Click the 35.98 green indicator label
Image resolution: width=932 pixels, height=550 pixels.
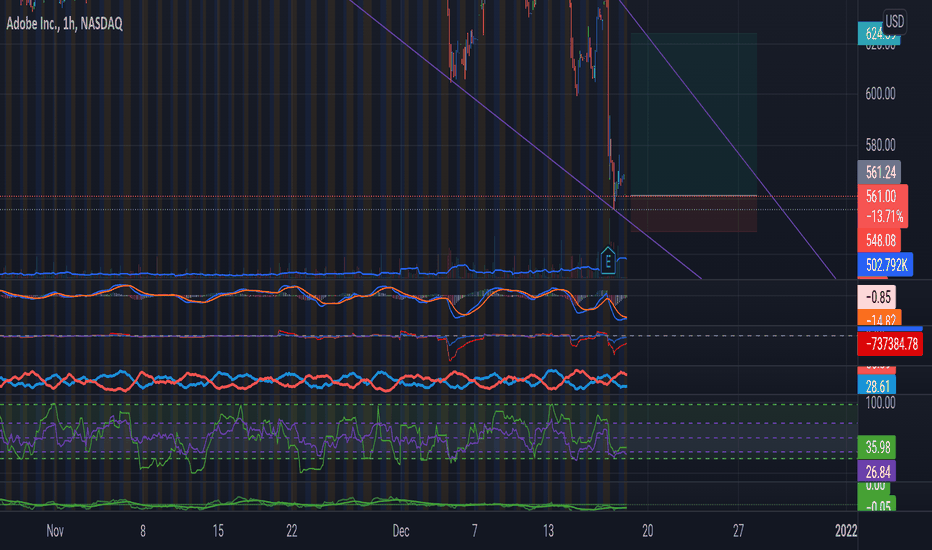click(877, 447)
